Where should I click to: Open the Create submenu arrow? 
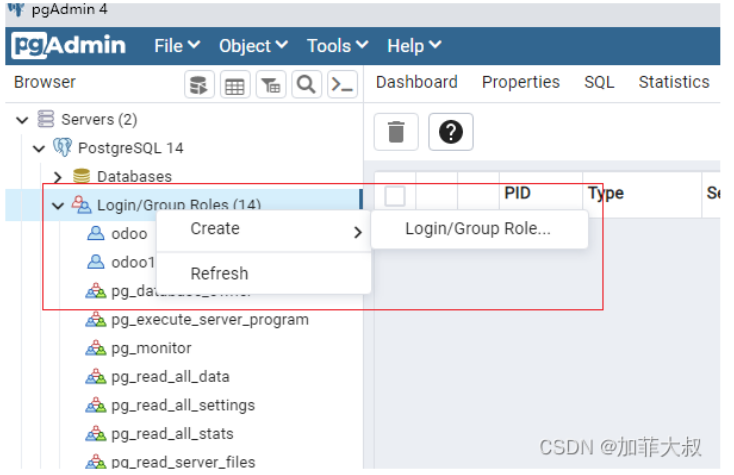tap(358, 232)
